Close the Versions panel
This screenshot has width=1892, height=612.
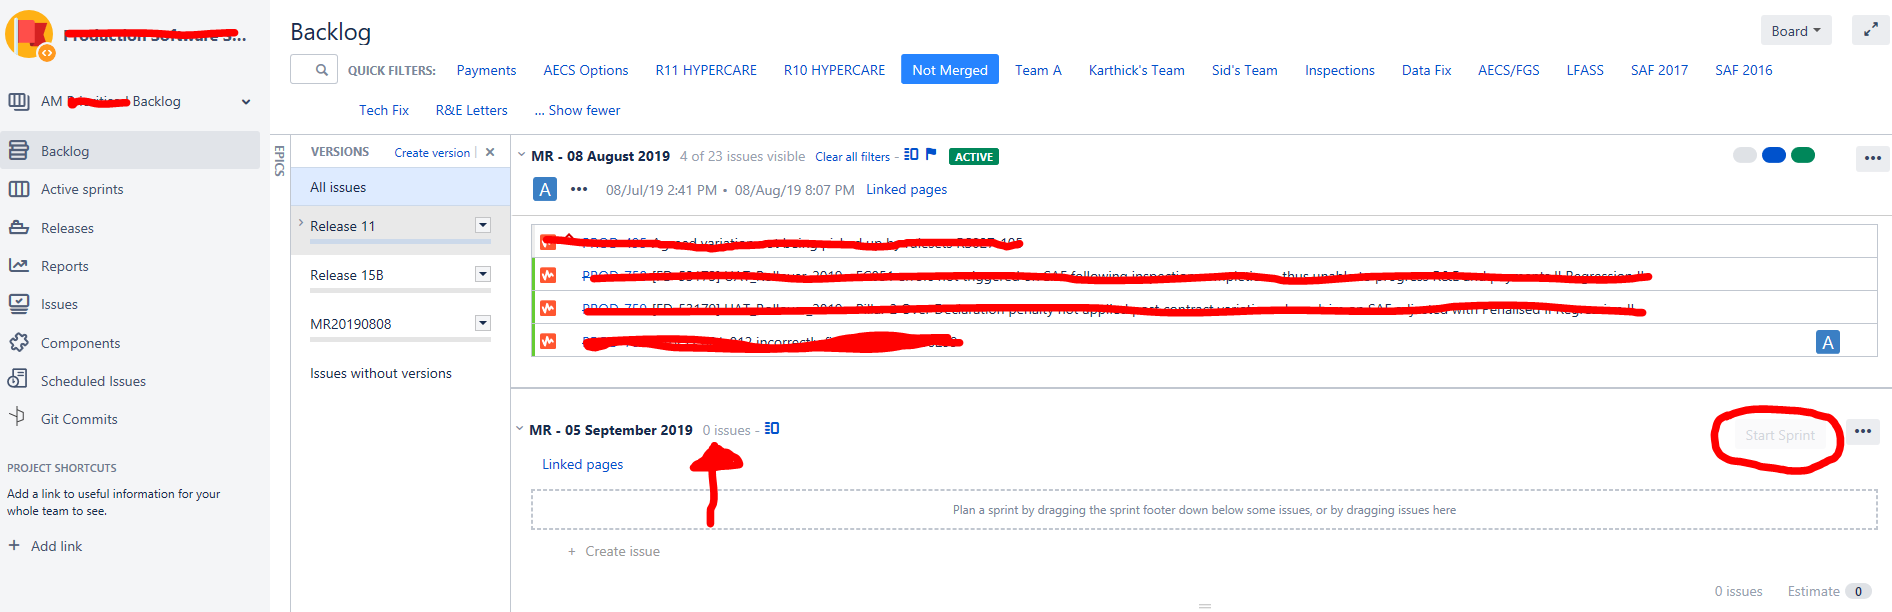[x=490, y=152]
